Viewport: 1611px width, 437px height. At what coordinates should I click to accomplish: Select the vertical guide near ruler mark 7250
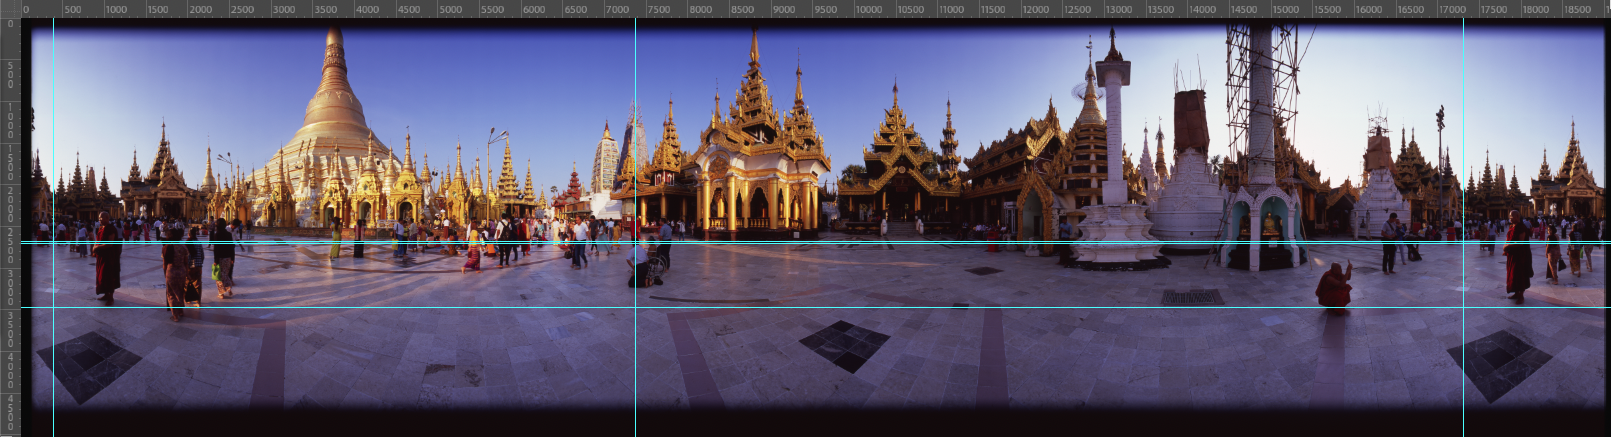coord(635,227)
